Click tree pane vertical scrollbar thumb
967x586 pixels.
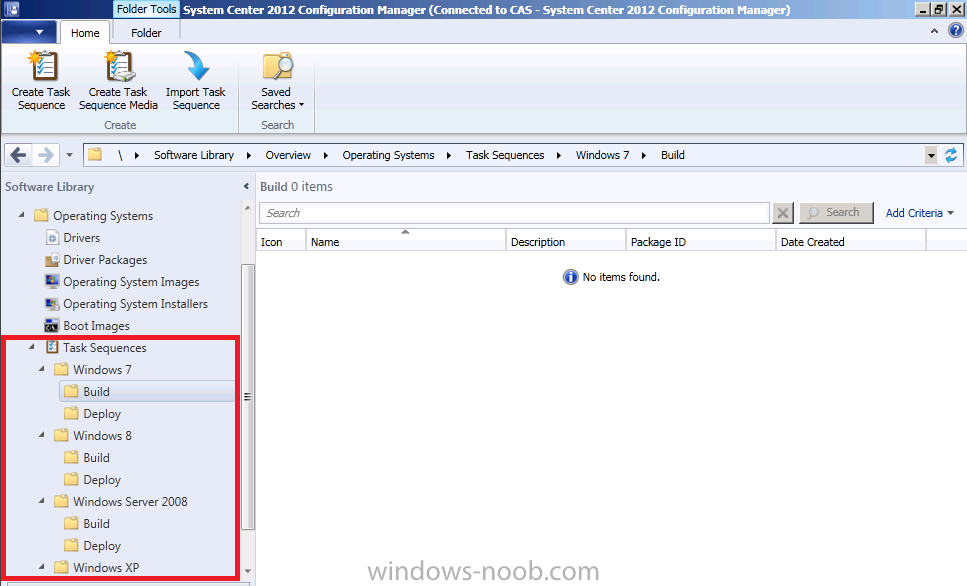click(x=247, y=397)
